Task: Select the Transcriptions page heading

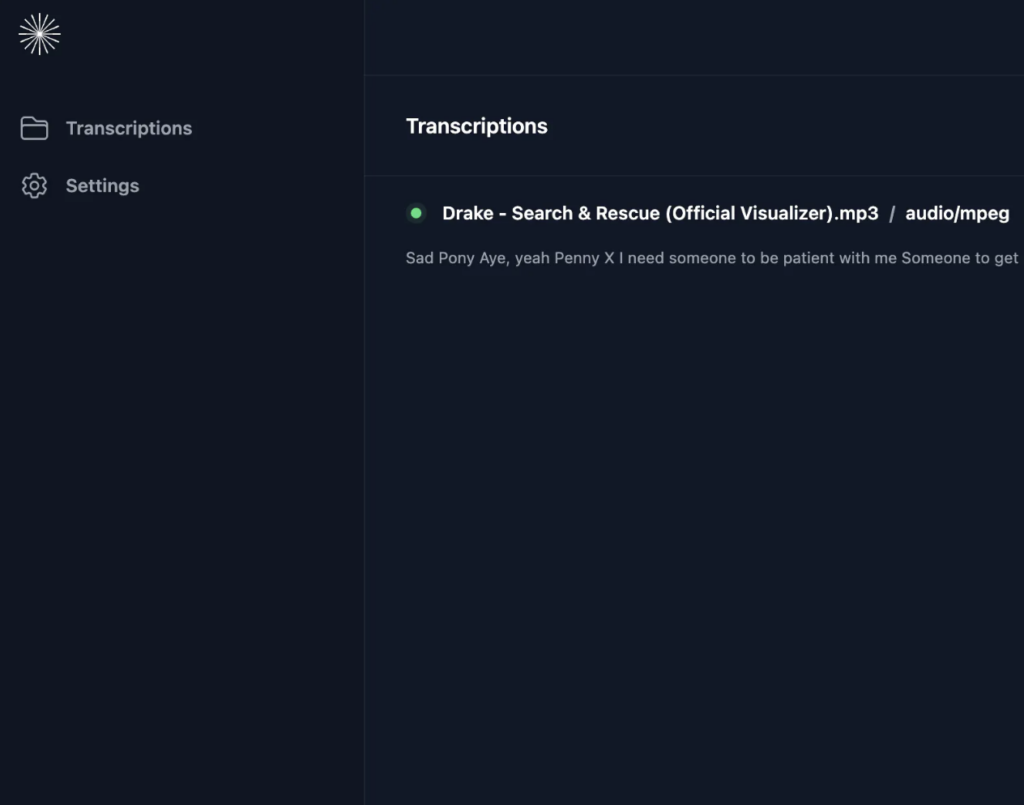Action: click(476, 126)
